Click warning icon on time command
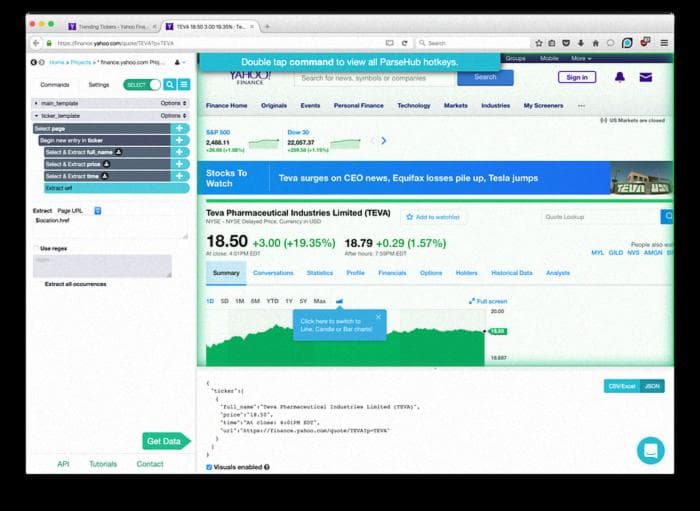Image resolution: width=700 pixels, height=511 pixels. (104, 176)
